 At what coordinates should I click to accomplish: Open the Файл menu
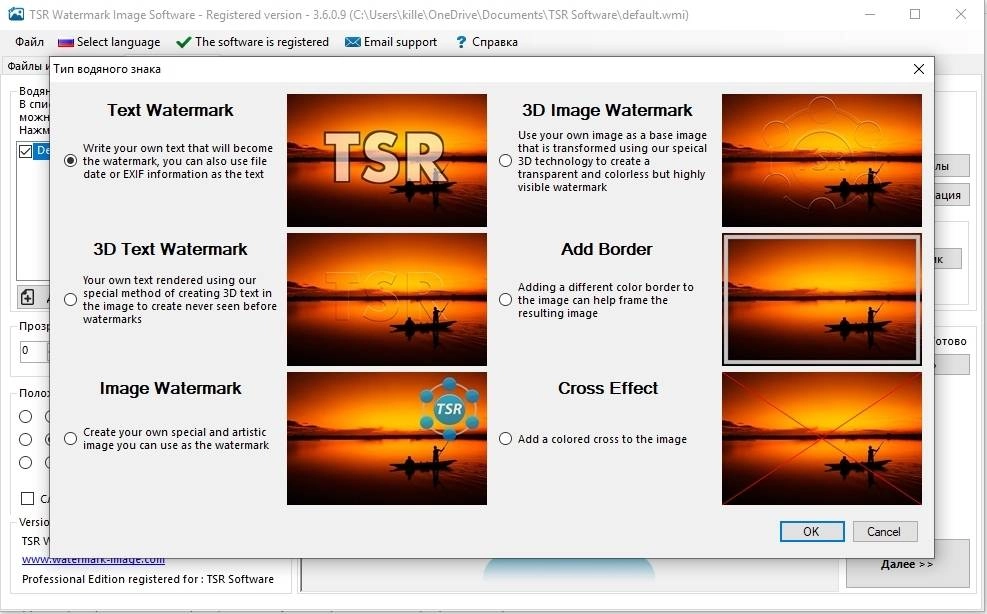[x=29, y=42]
